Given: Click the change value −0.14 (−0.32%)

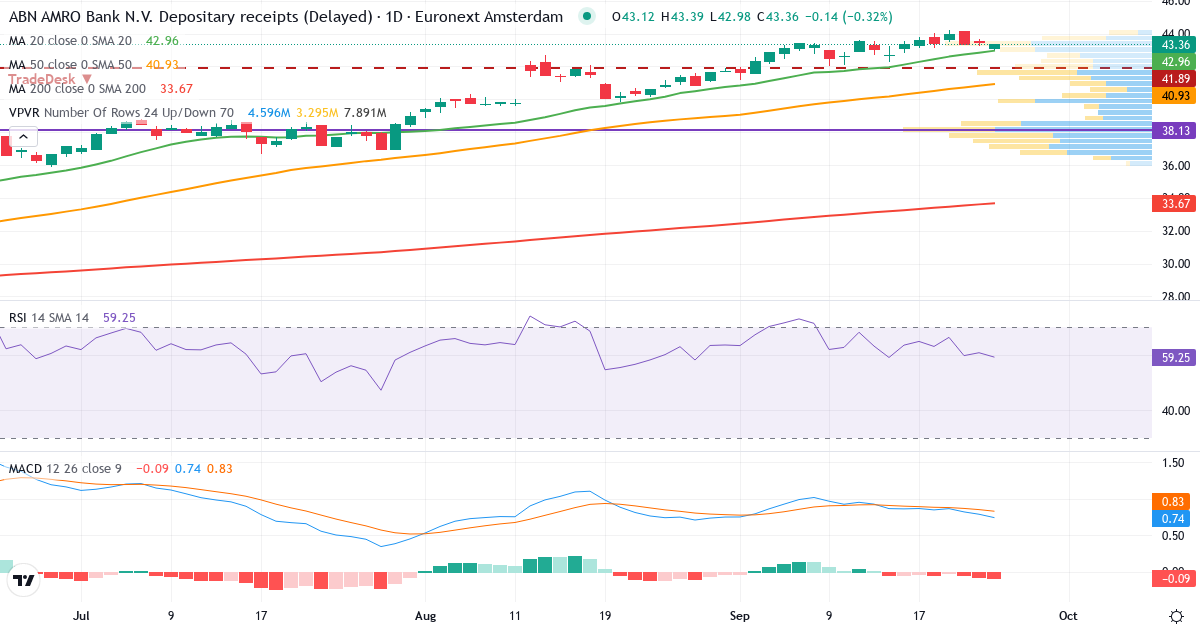Looking at the screenshot, I should pyautogui.click(x=848, y=17).
